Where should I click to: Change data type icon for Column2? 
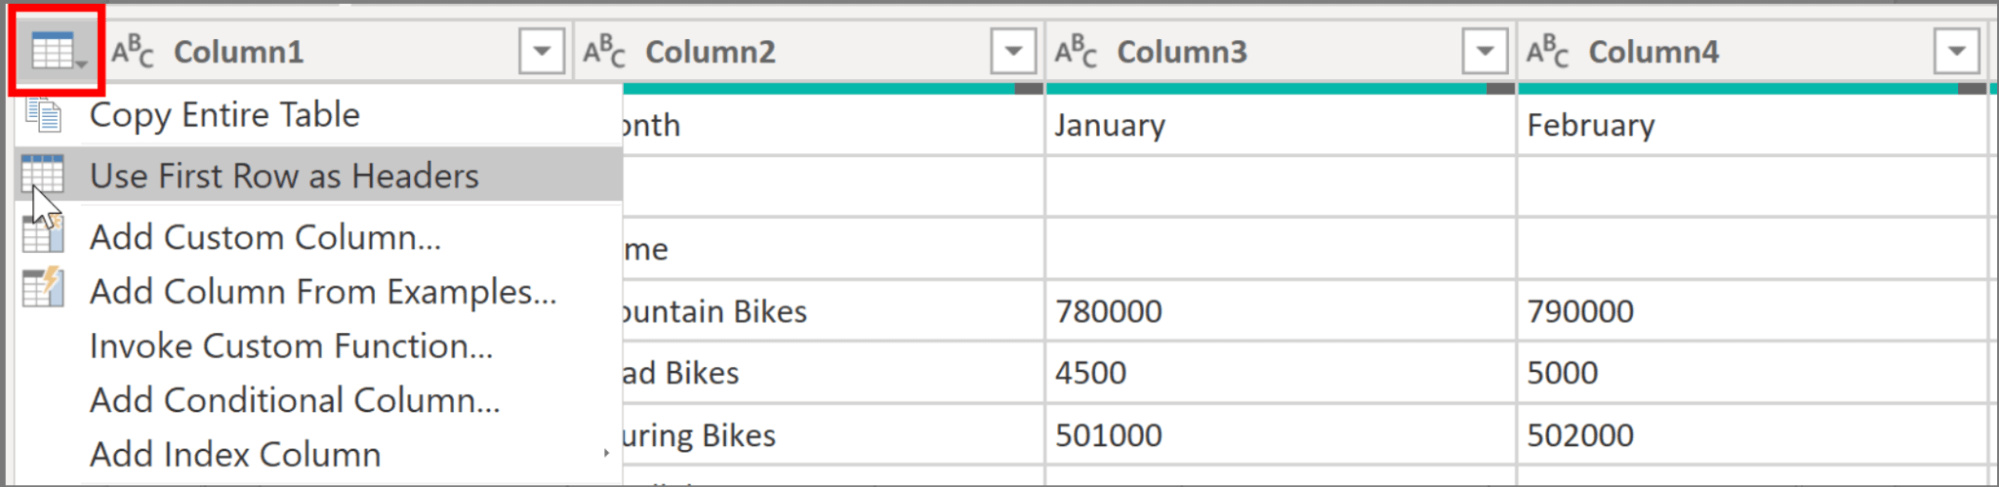pyautogui.click(x=604, y=51)
